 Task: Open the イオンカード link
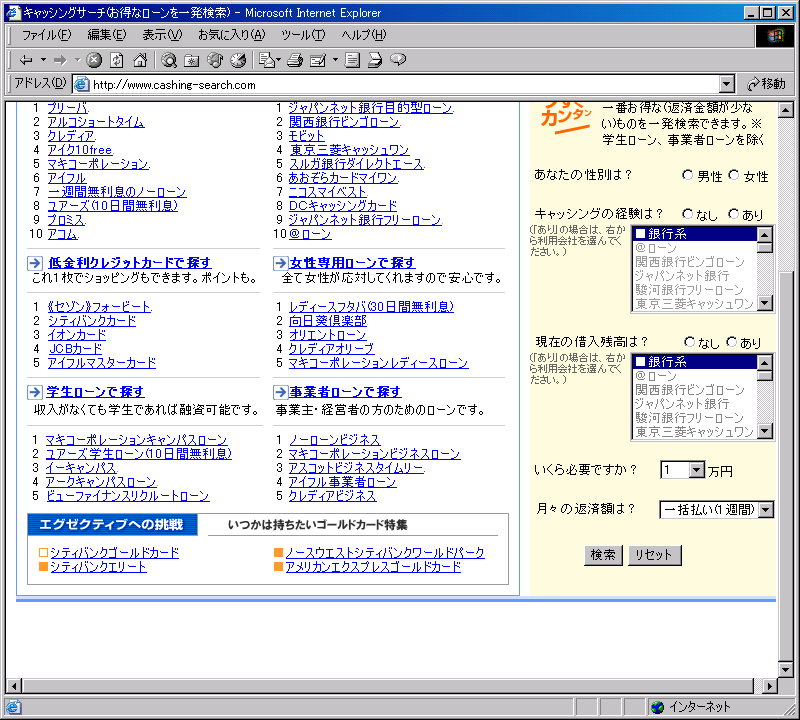77,335
